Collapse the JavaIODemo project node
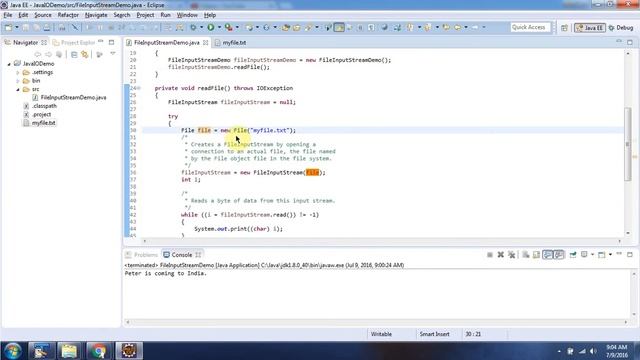 click(9, 64)
